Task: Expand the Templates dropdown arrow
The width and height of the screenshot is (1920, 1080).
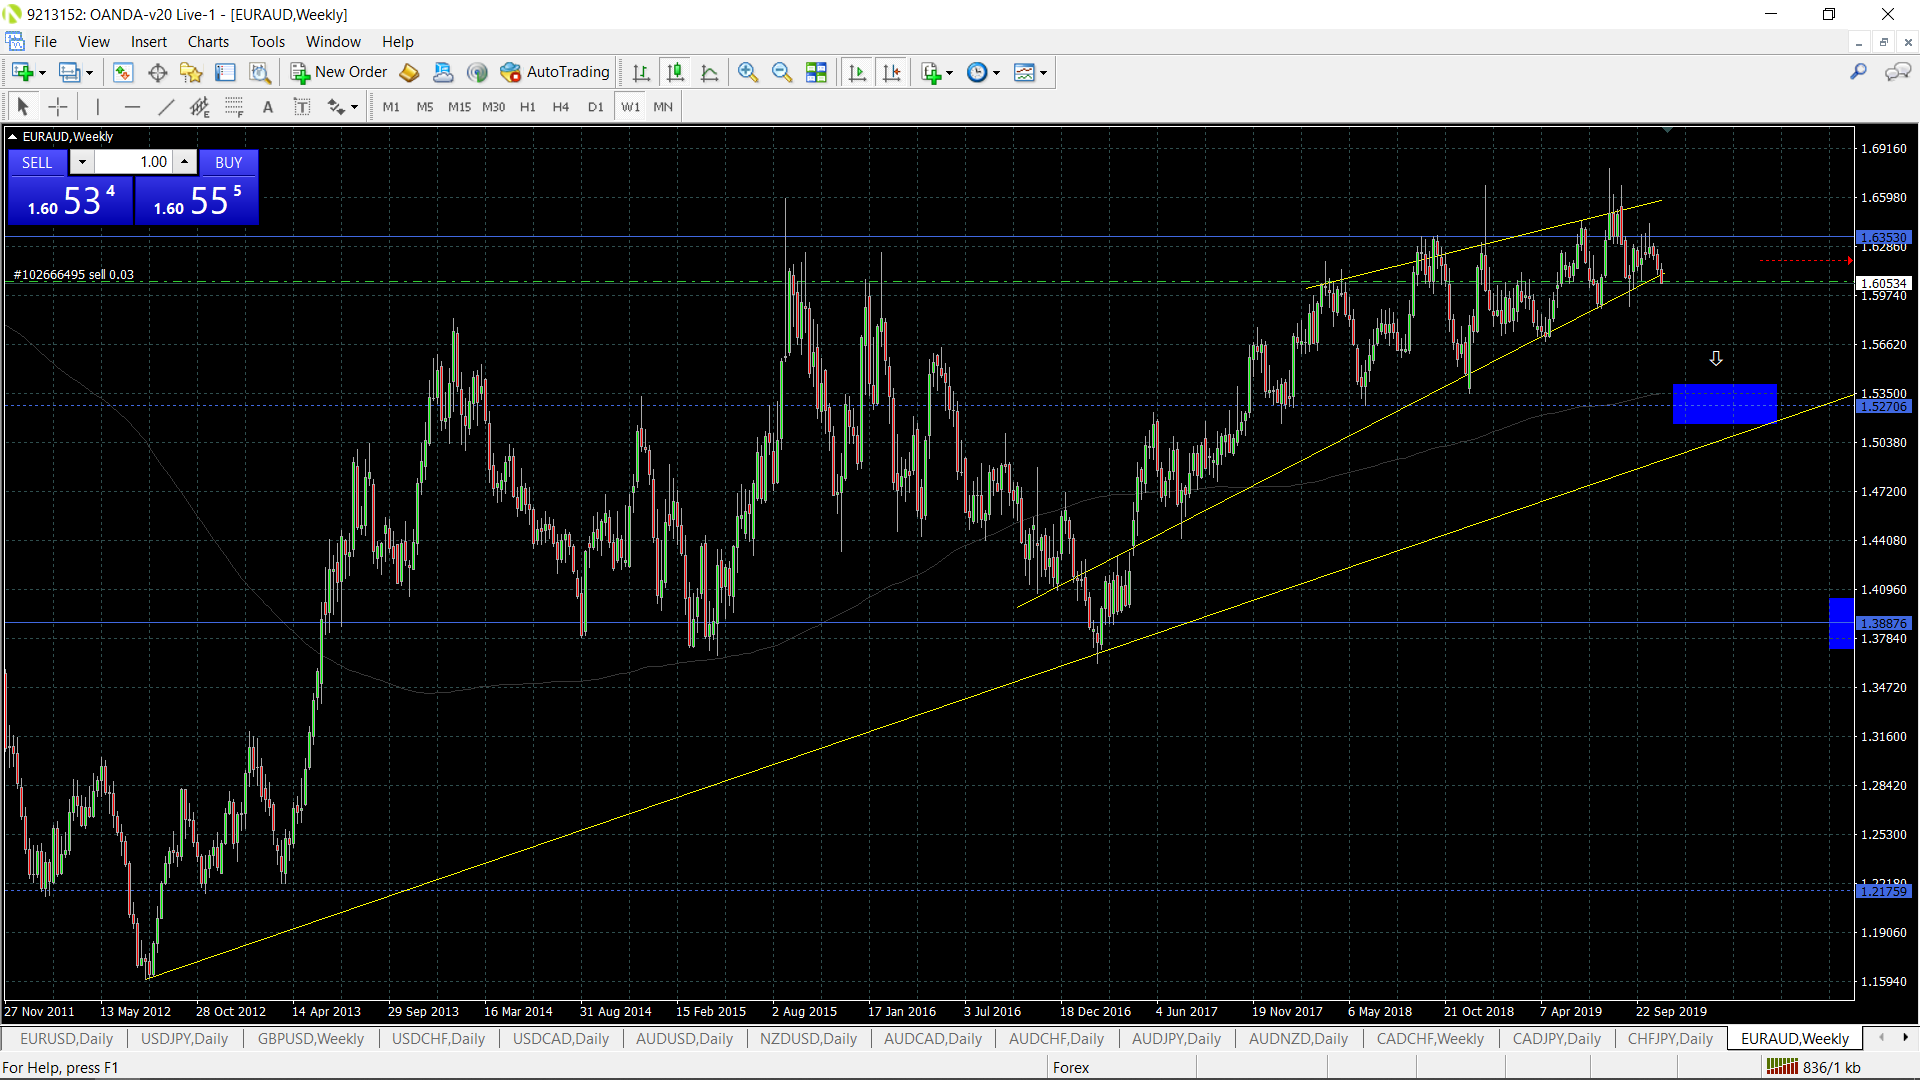Action: (1043, 72)
